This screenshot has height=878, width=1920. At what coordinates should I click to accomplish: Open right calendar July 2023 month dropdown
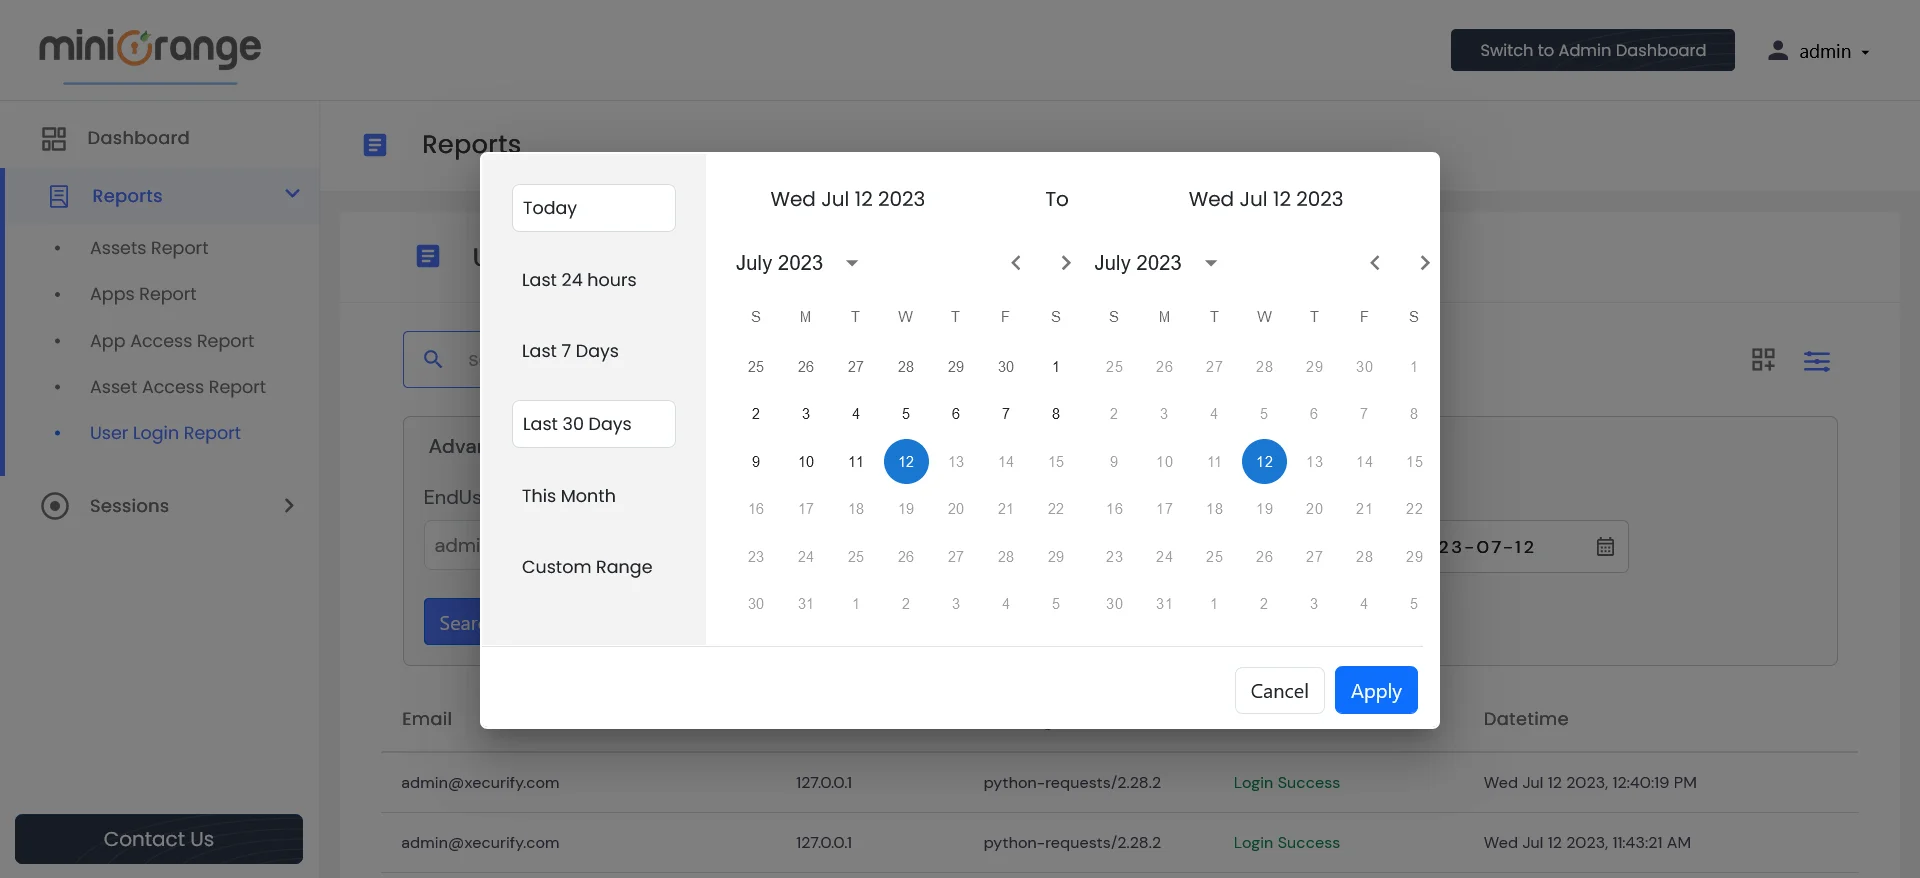[x=1155, y=263]
